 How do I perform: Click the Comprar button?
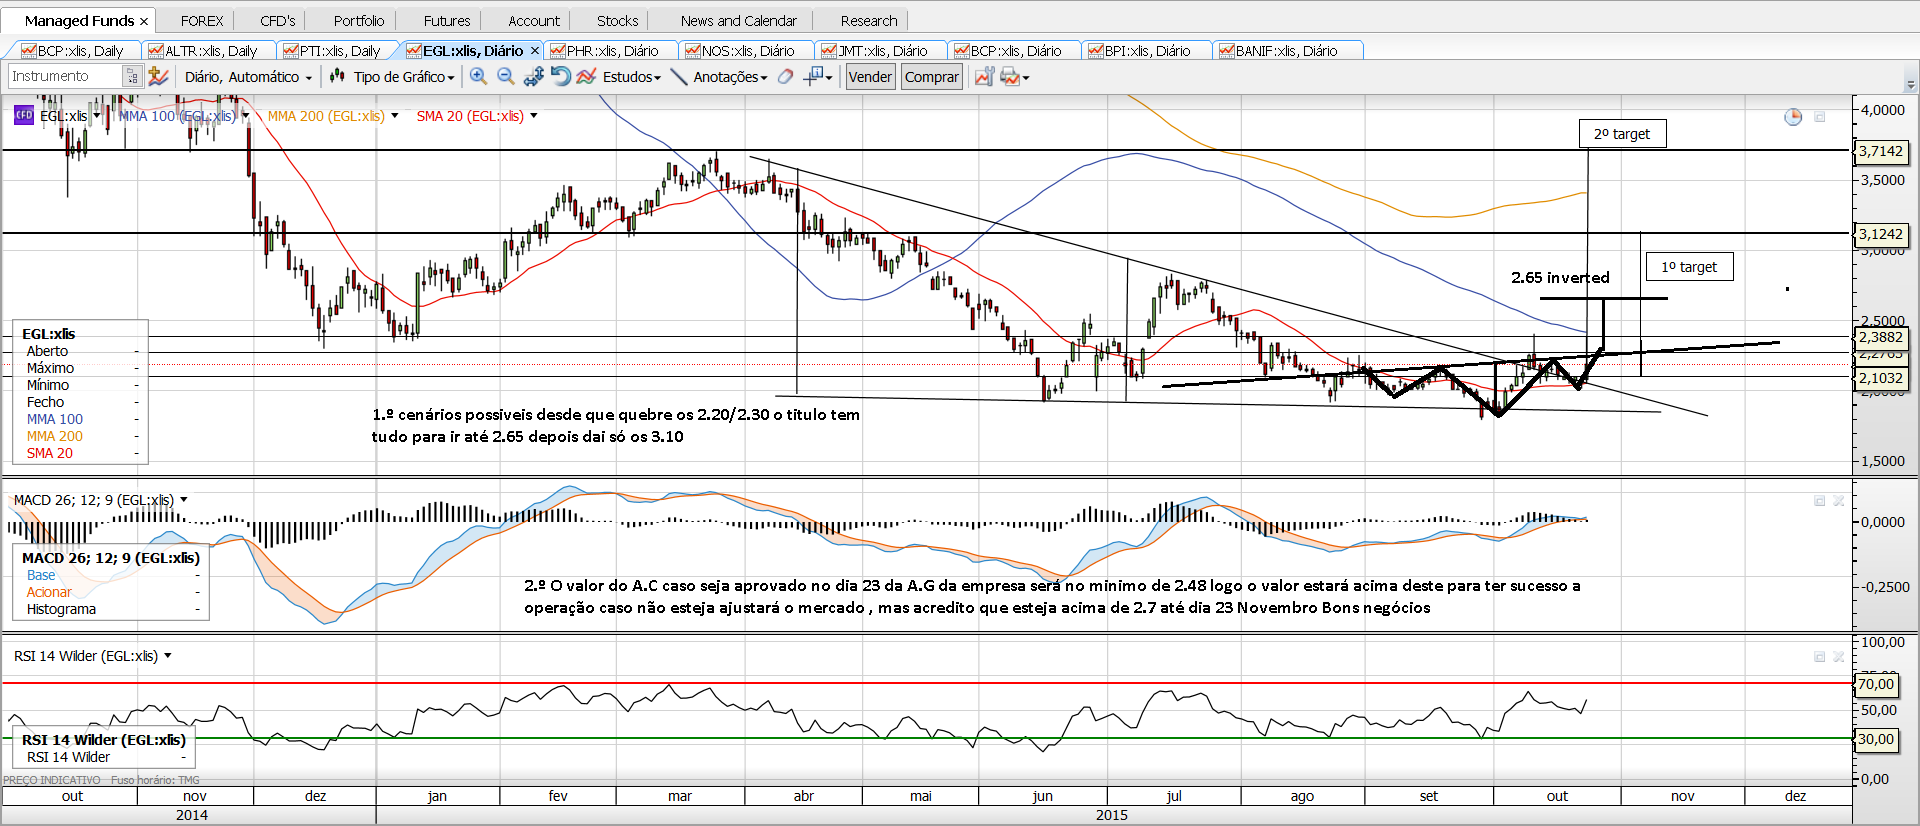coord(932,77)
